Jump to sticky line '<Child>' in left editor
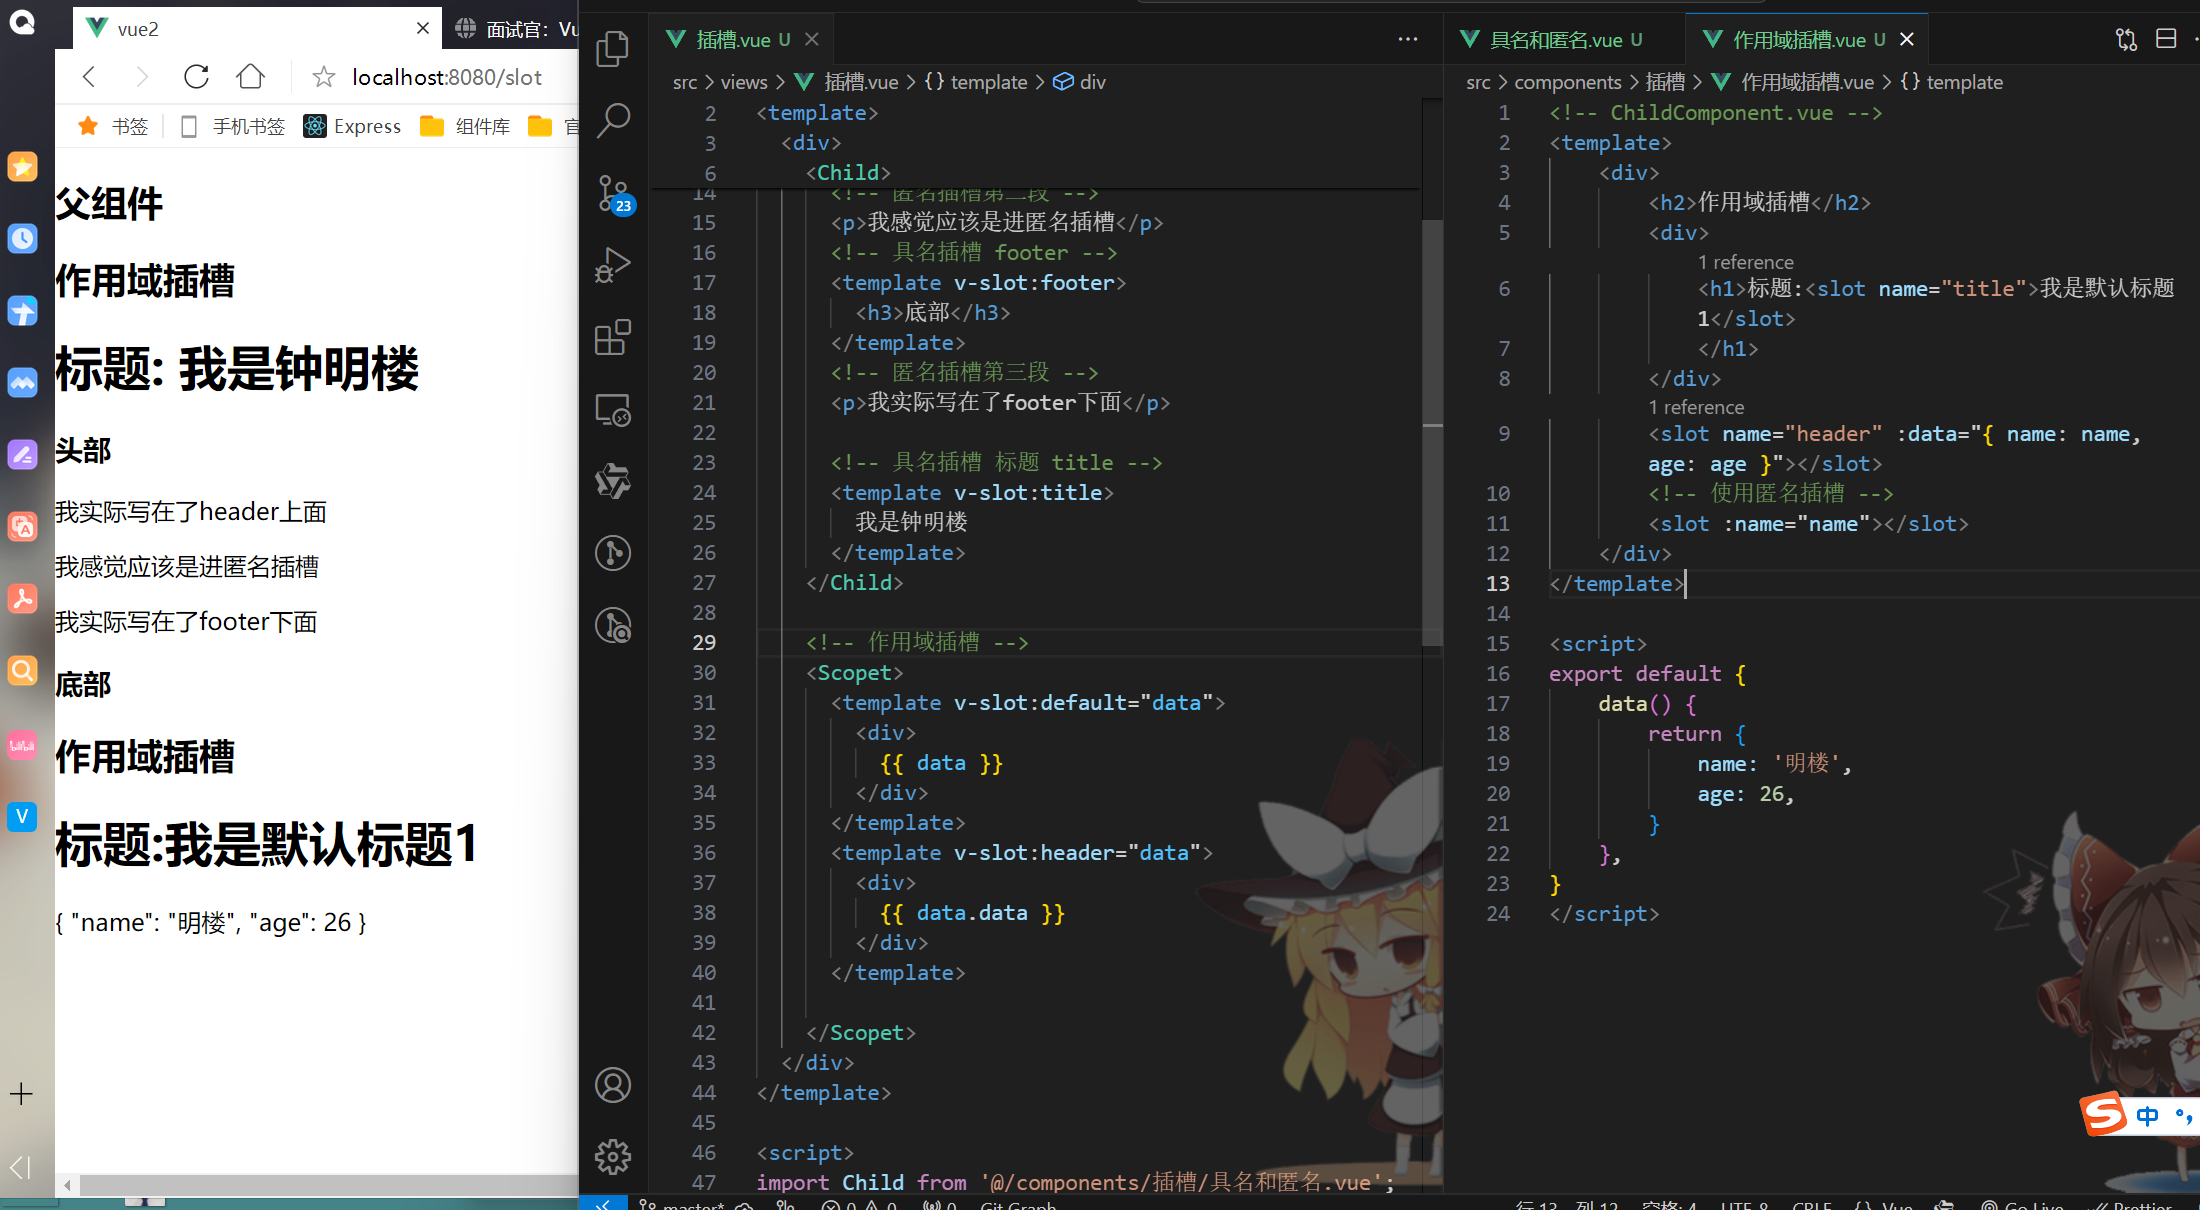 [x=848, y=172]
